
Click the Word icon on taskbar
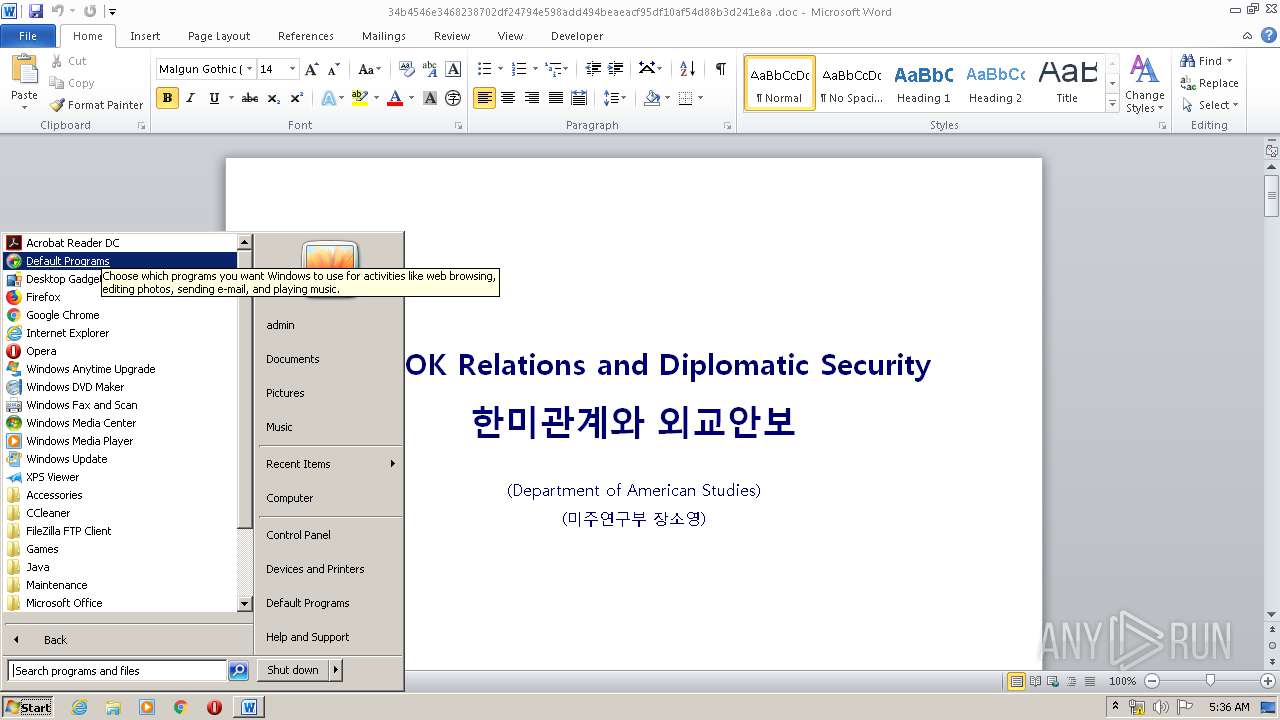click(249, 707)
